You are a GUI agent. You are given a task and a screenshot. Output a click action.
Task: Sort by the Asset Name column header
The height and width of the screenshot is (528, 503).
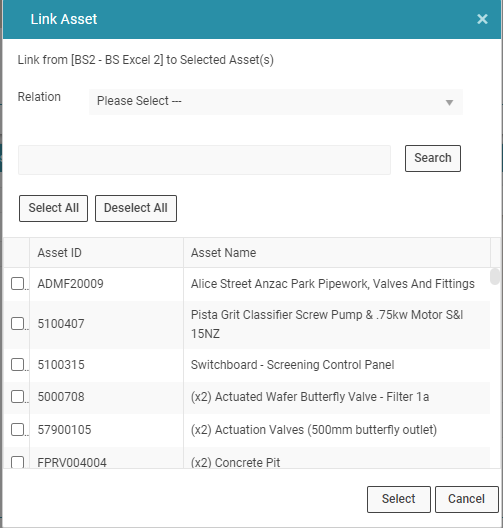[x=337, y=253]
